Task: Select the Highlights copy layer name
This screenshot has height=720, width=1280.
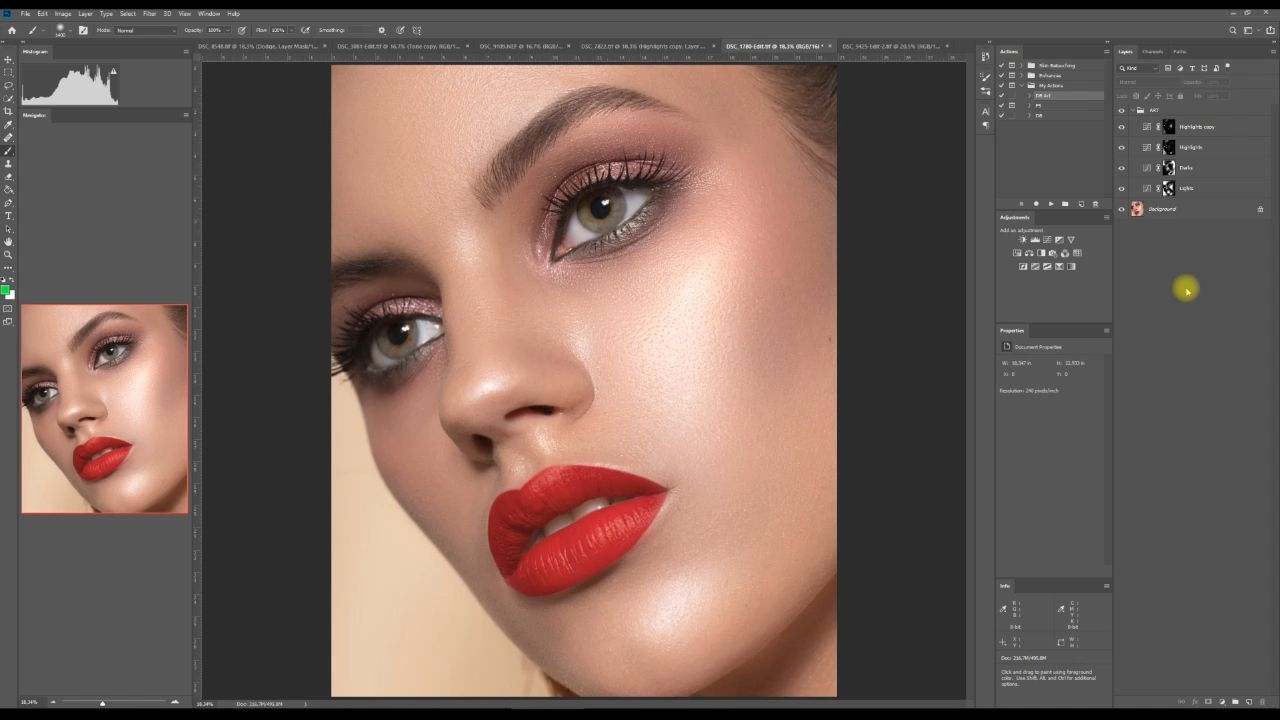Action: tap(1197, 127)
